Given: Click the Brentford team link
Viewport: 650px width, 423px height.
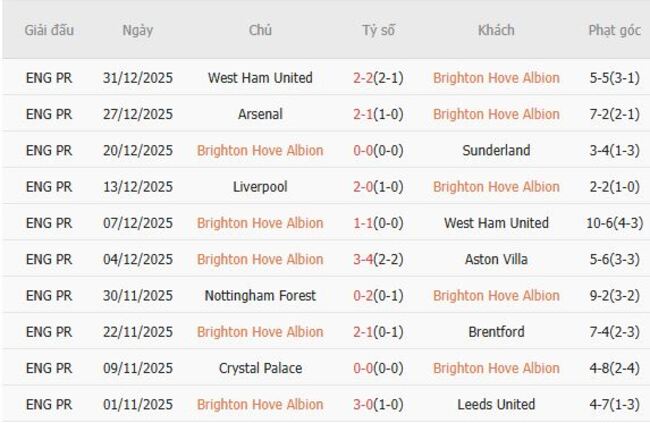Looking at the screenshot, I should [496, 332].
